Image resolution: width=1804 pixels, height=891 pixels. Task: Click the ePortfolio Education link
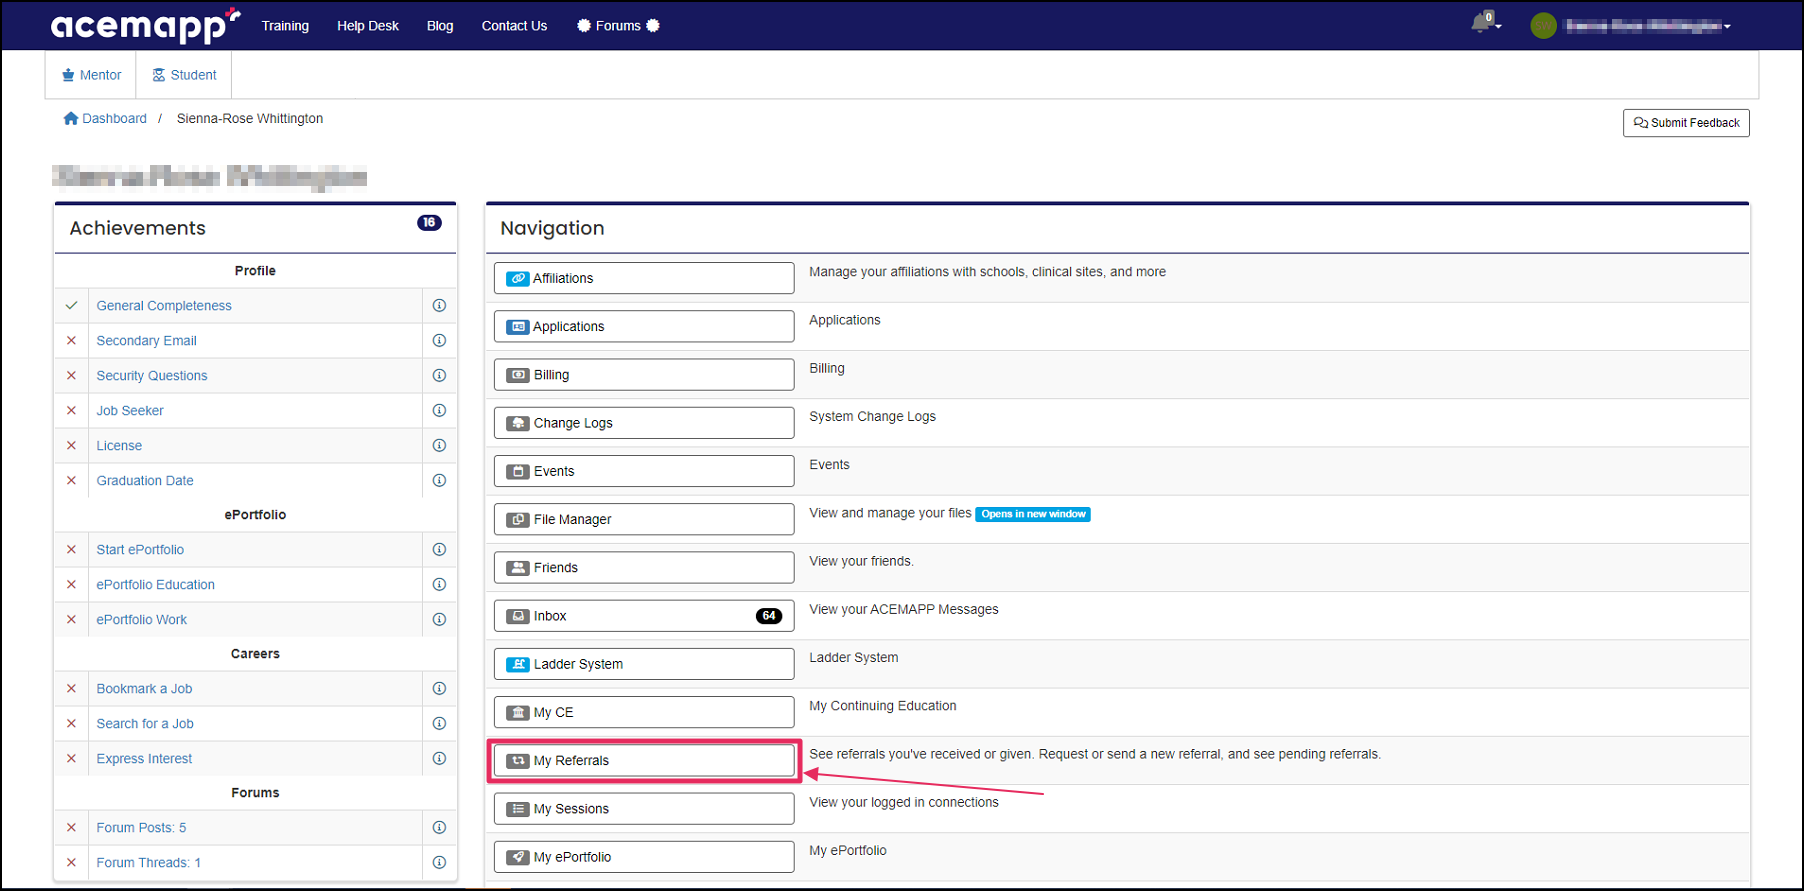coord(155,585)
